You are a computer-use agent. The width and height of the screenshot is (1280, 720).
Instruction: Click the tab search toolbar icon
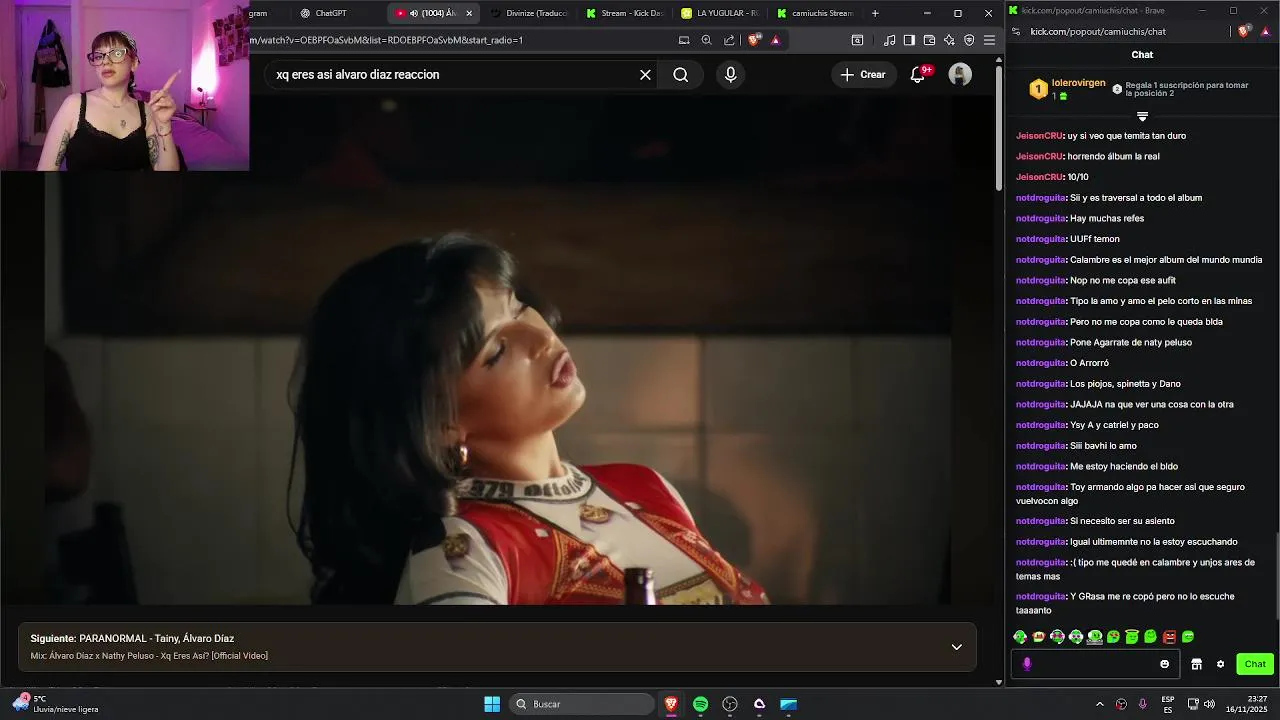(857, 40)
